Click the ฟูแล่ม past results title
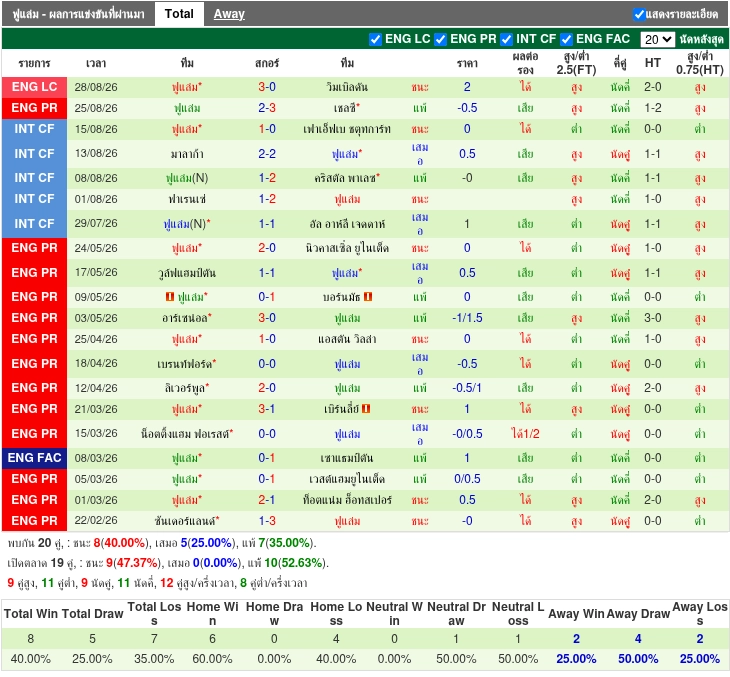This screenshot has width=730, height=677. tap(78, 14)
